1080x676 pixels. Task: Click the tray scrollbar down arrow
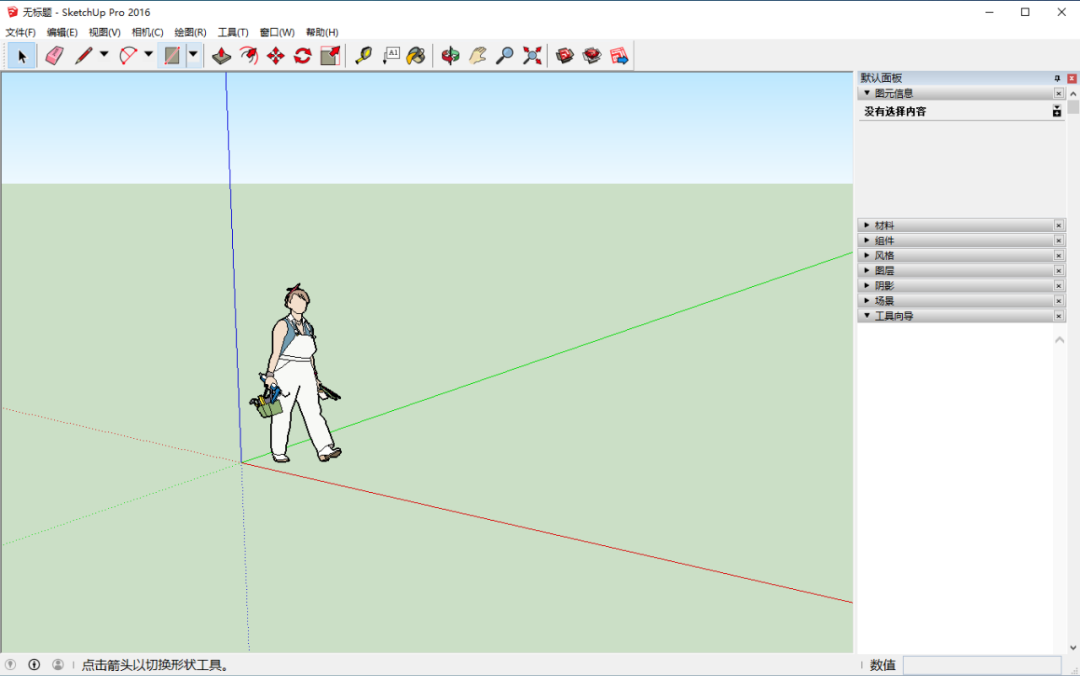coord(1073,647)
